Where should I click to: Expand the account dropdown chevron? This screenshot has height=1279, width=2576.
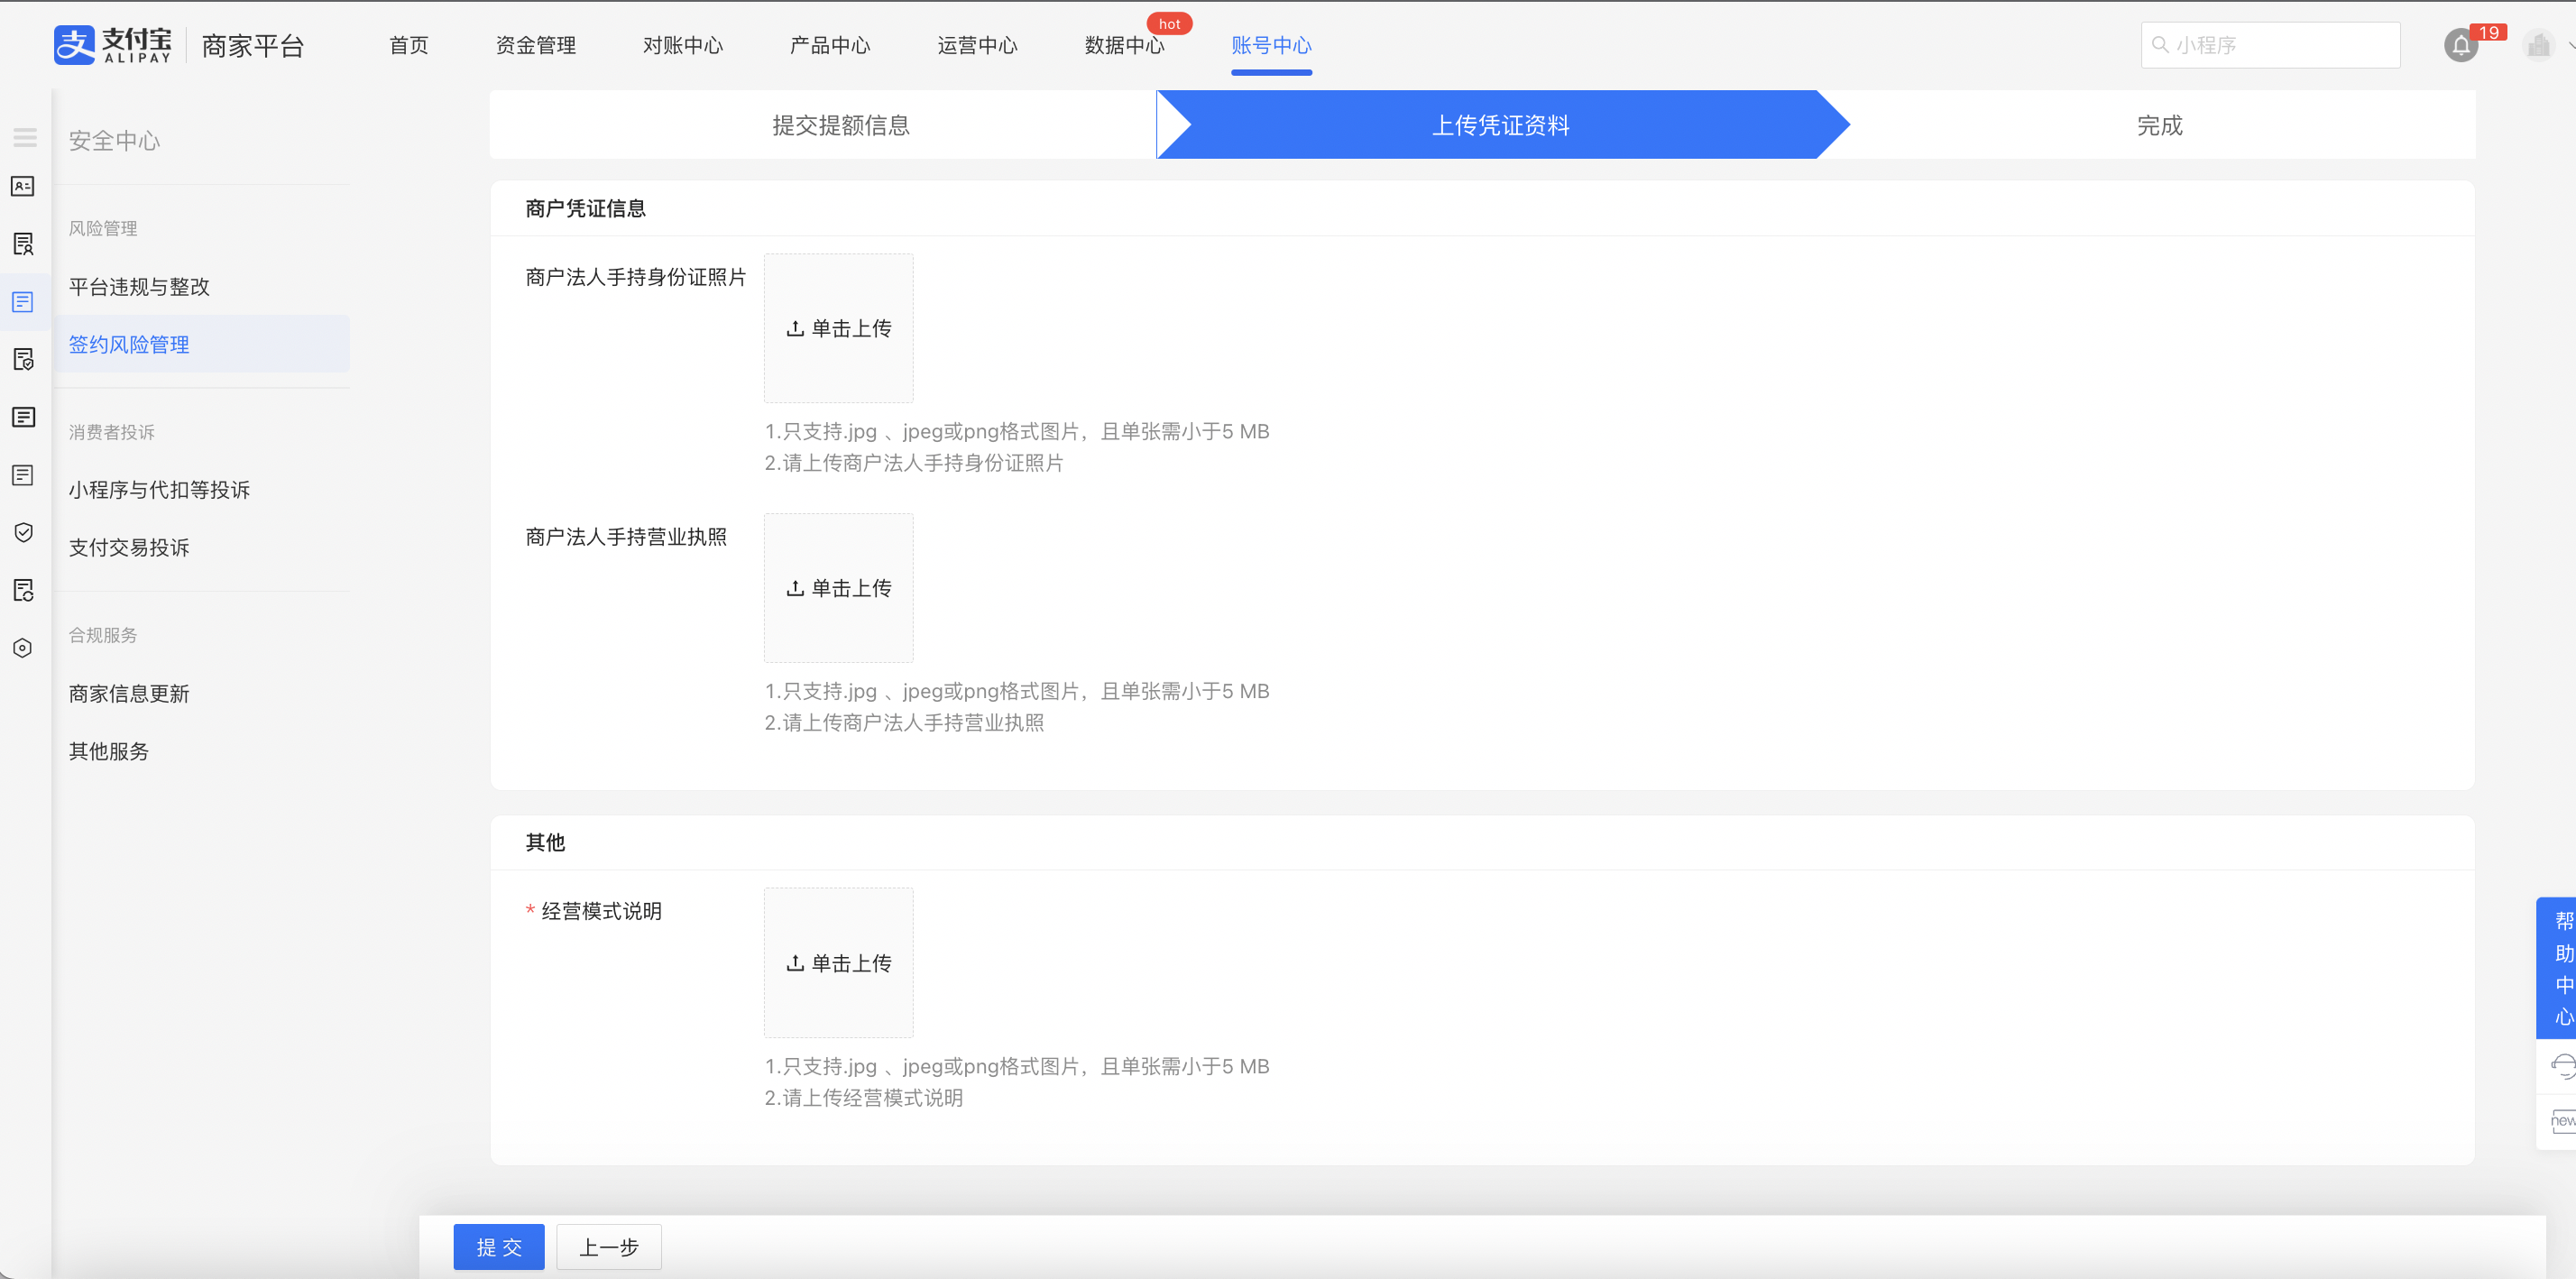2571,46
